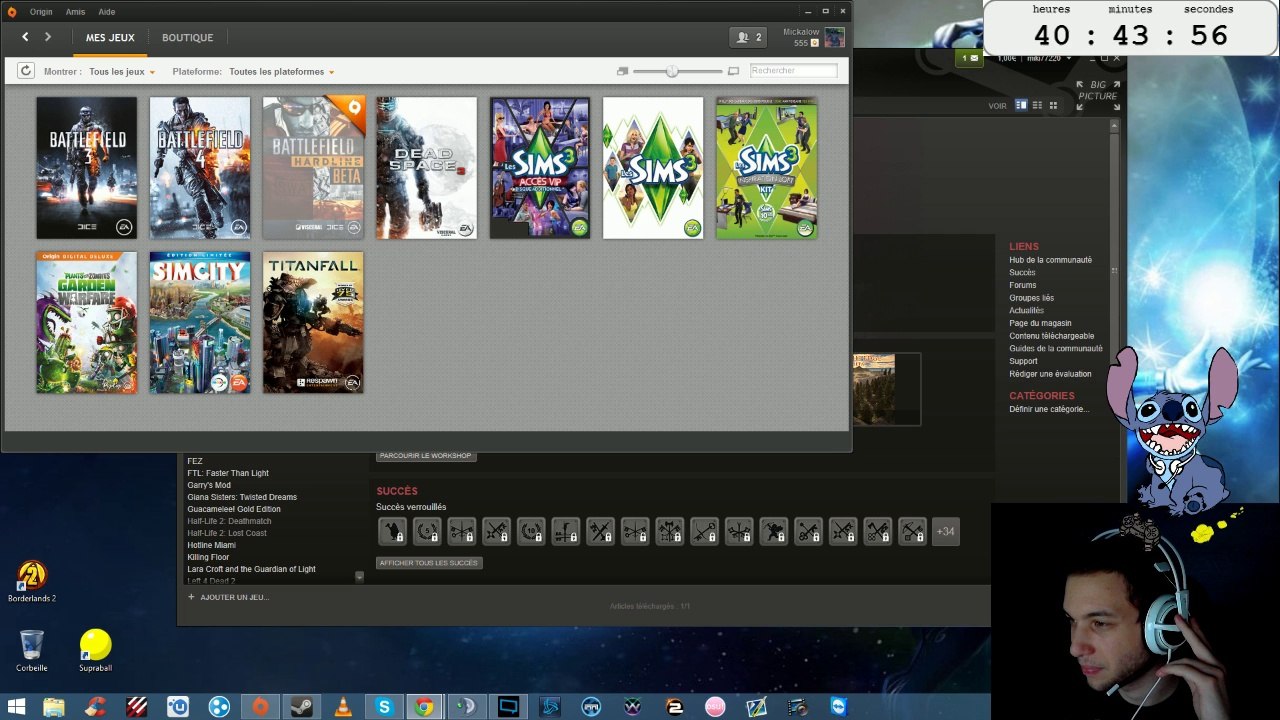
Task: Open the Amis menu
Action: click(x=75, y=12)
